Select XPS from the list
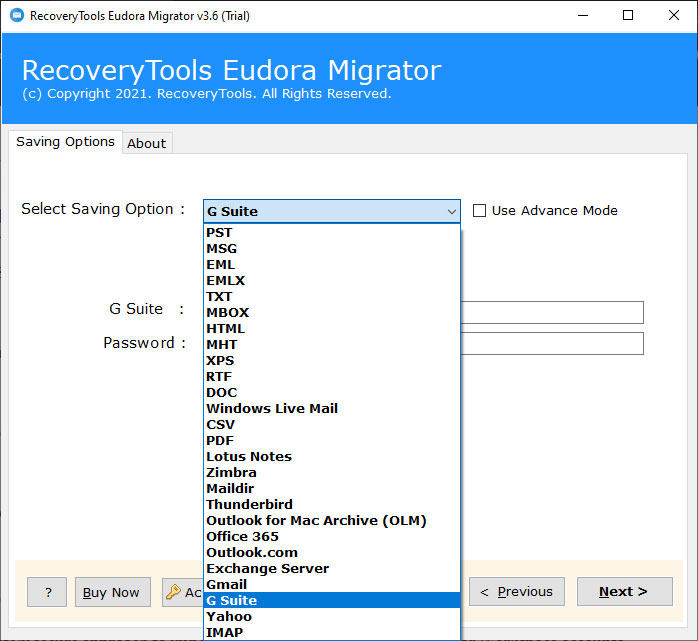This screenshot has width=698, height=641. [332, 361]
